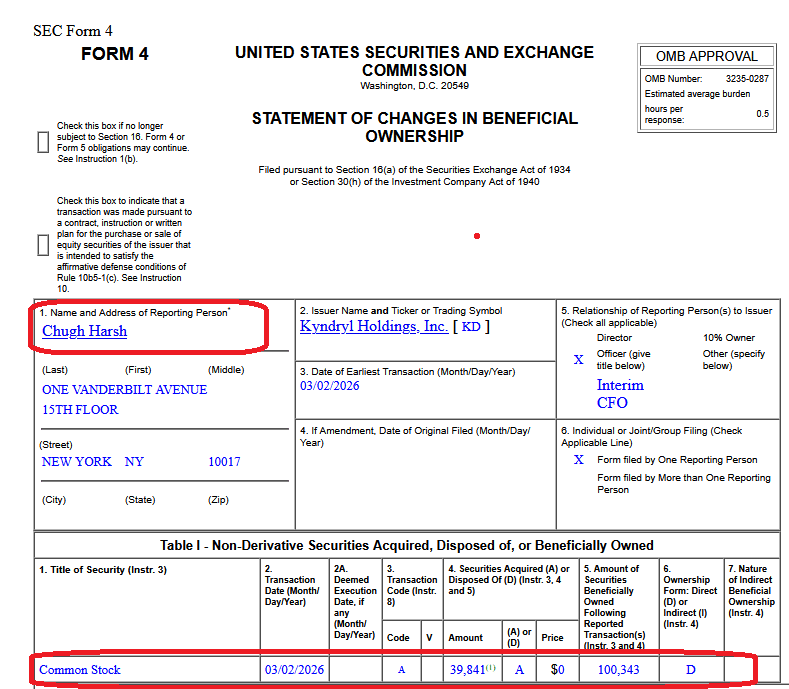Click the NEW YORK city value
This screenshot has height=689, width=789.
pos(76,462)
